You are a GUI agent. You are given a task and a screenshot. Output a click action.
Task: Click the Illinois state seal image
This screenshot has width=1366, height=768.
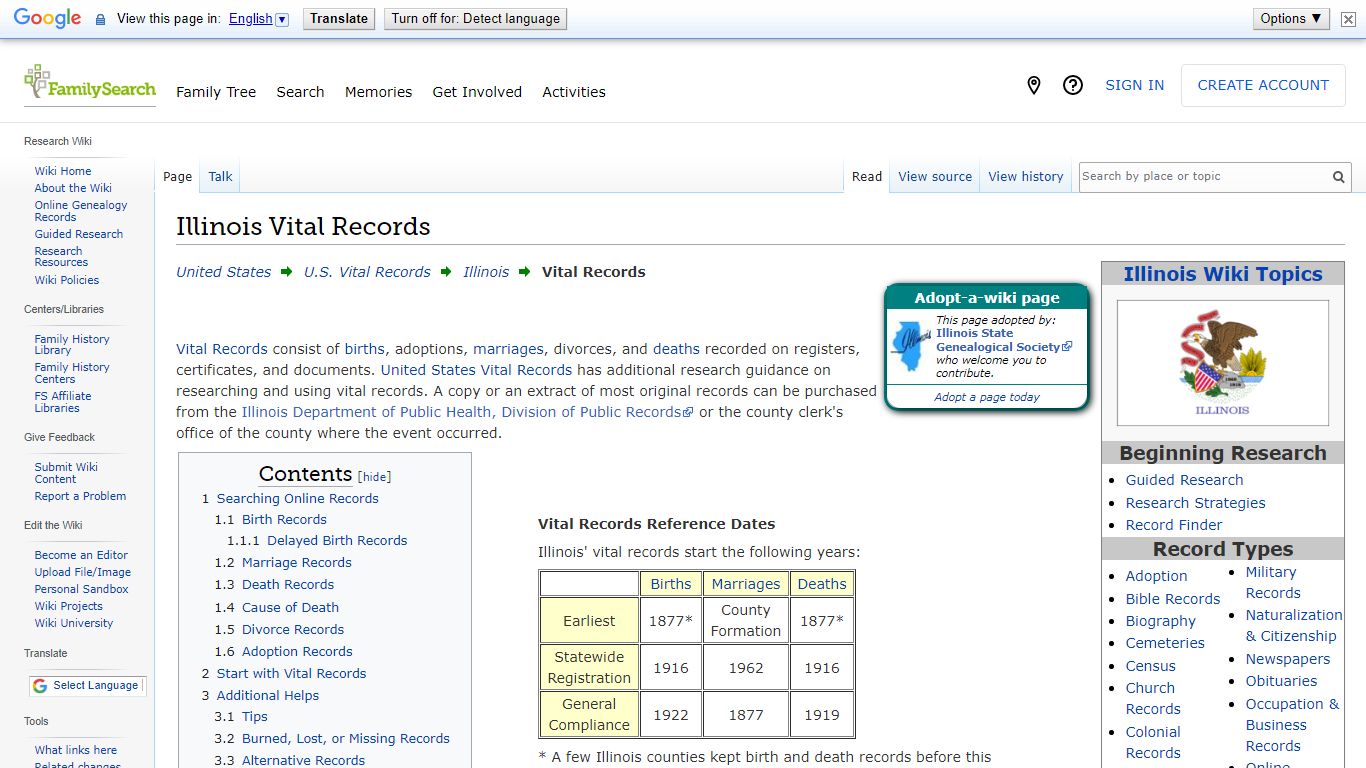(1222, 363)
